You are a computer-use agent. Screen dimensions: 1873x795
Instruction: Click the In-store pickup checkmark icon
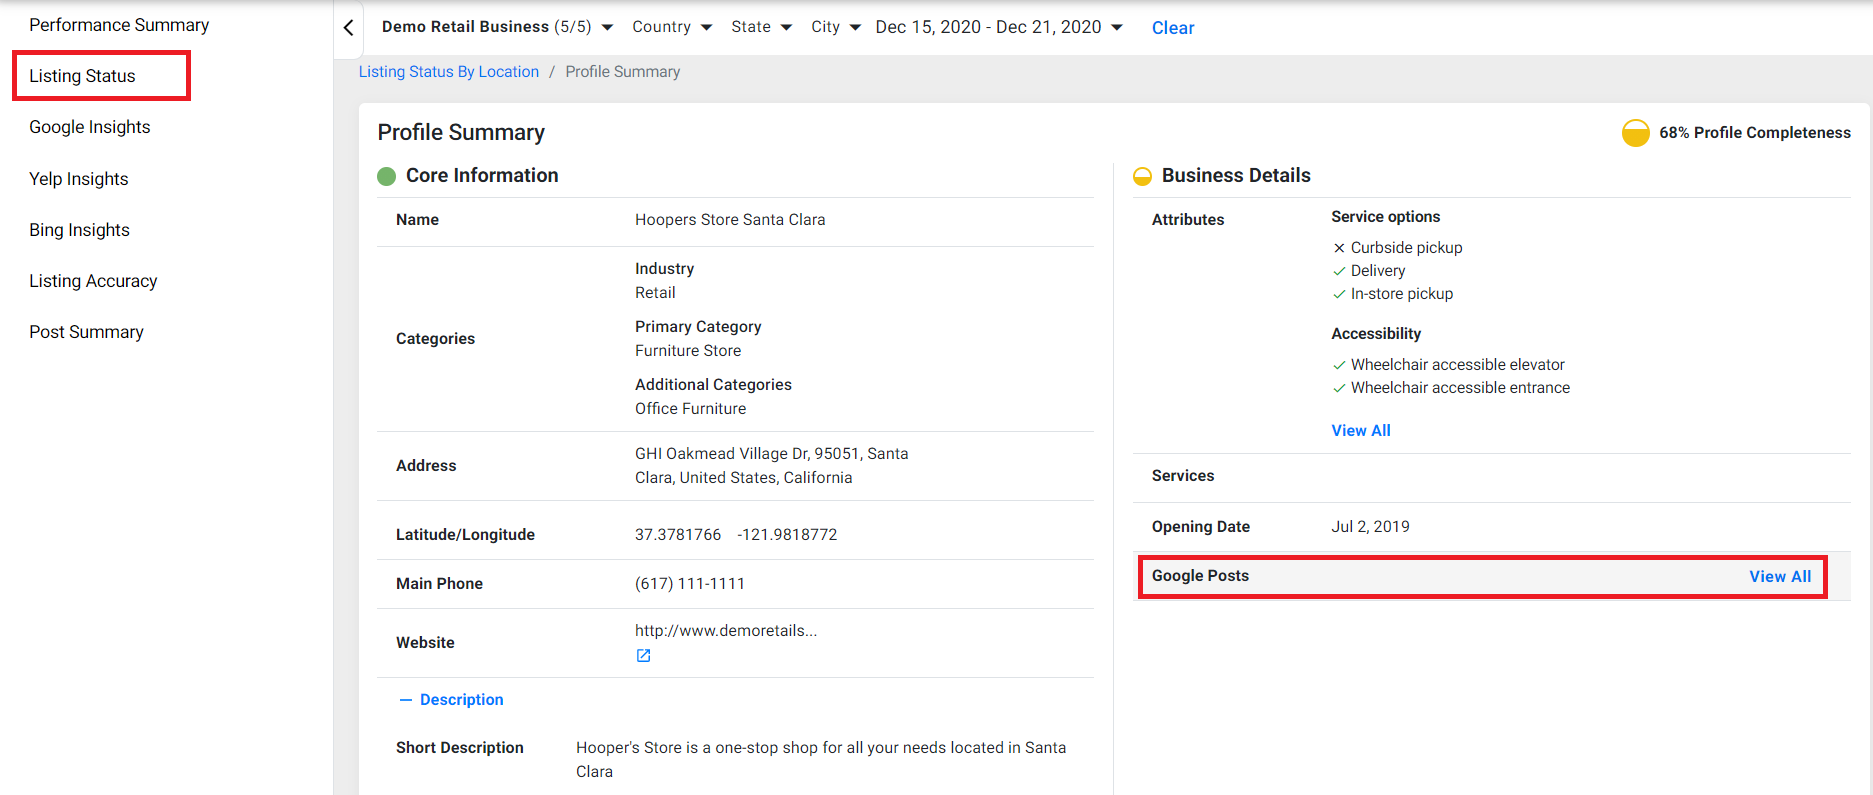click(1339, 294)
